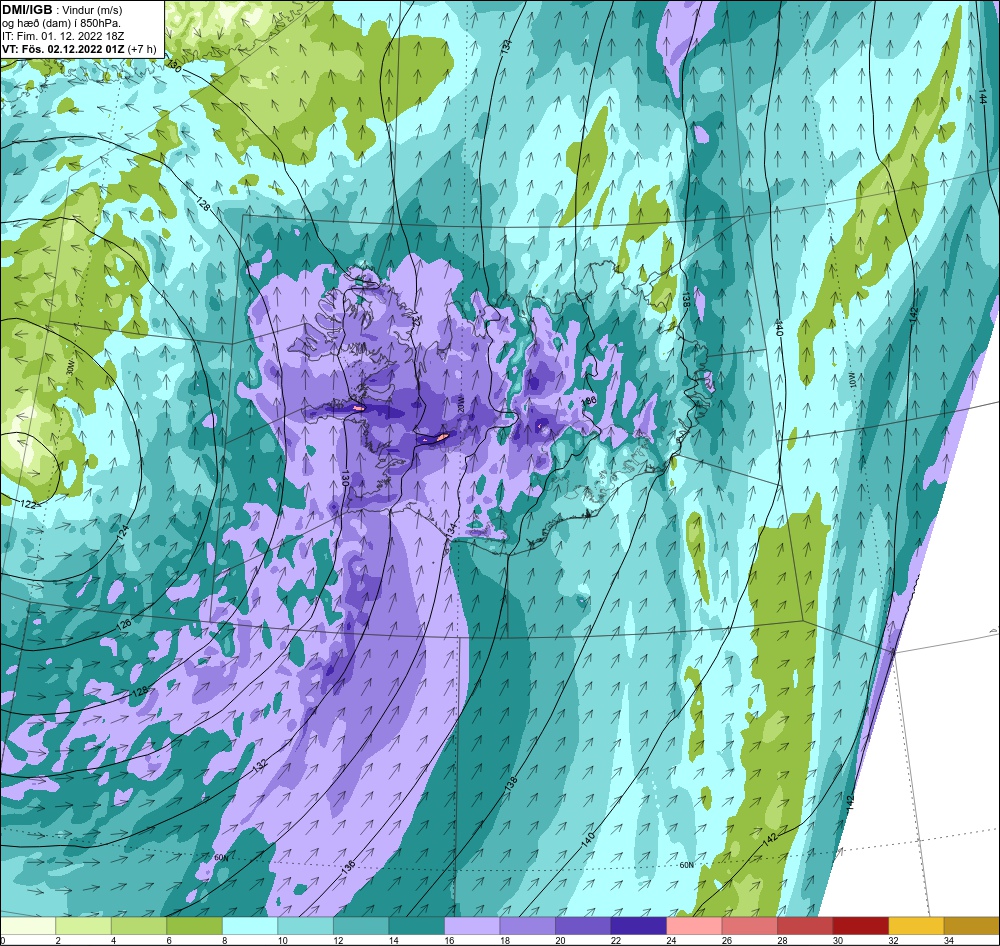
Task: Click the 24–26 m/s pink legend swatch
Action: 694,925
